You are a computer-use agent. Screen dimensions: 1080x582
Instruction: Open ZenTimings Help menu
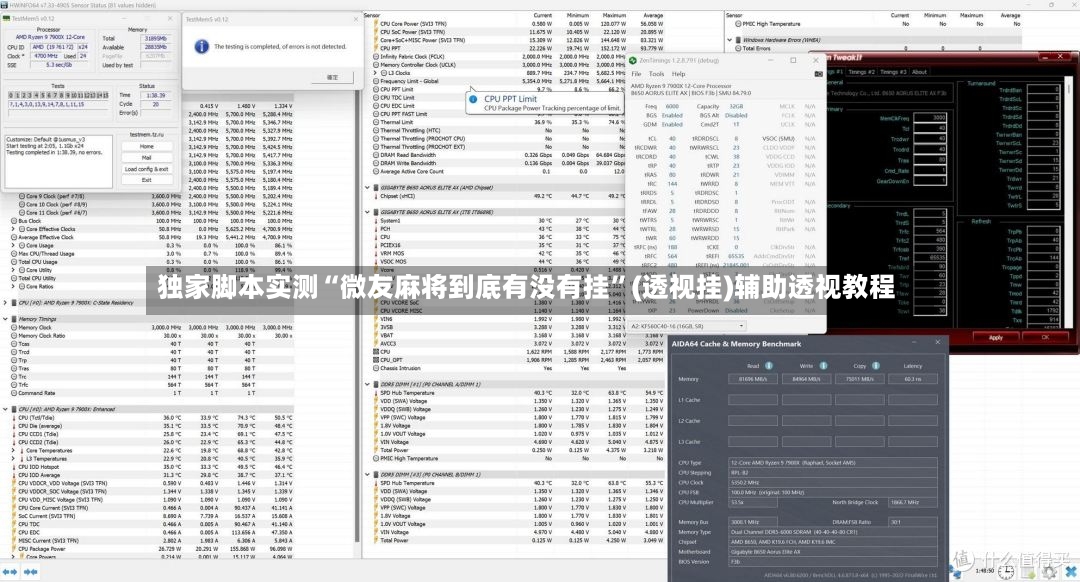tap(678, 74)
